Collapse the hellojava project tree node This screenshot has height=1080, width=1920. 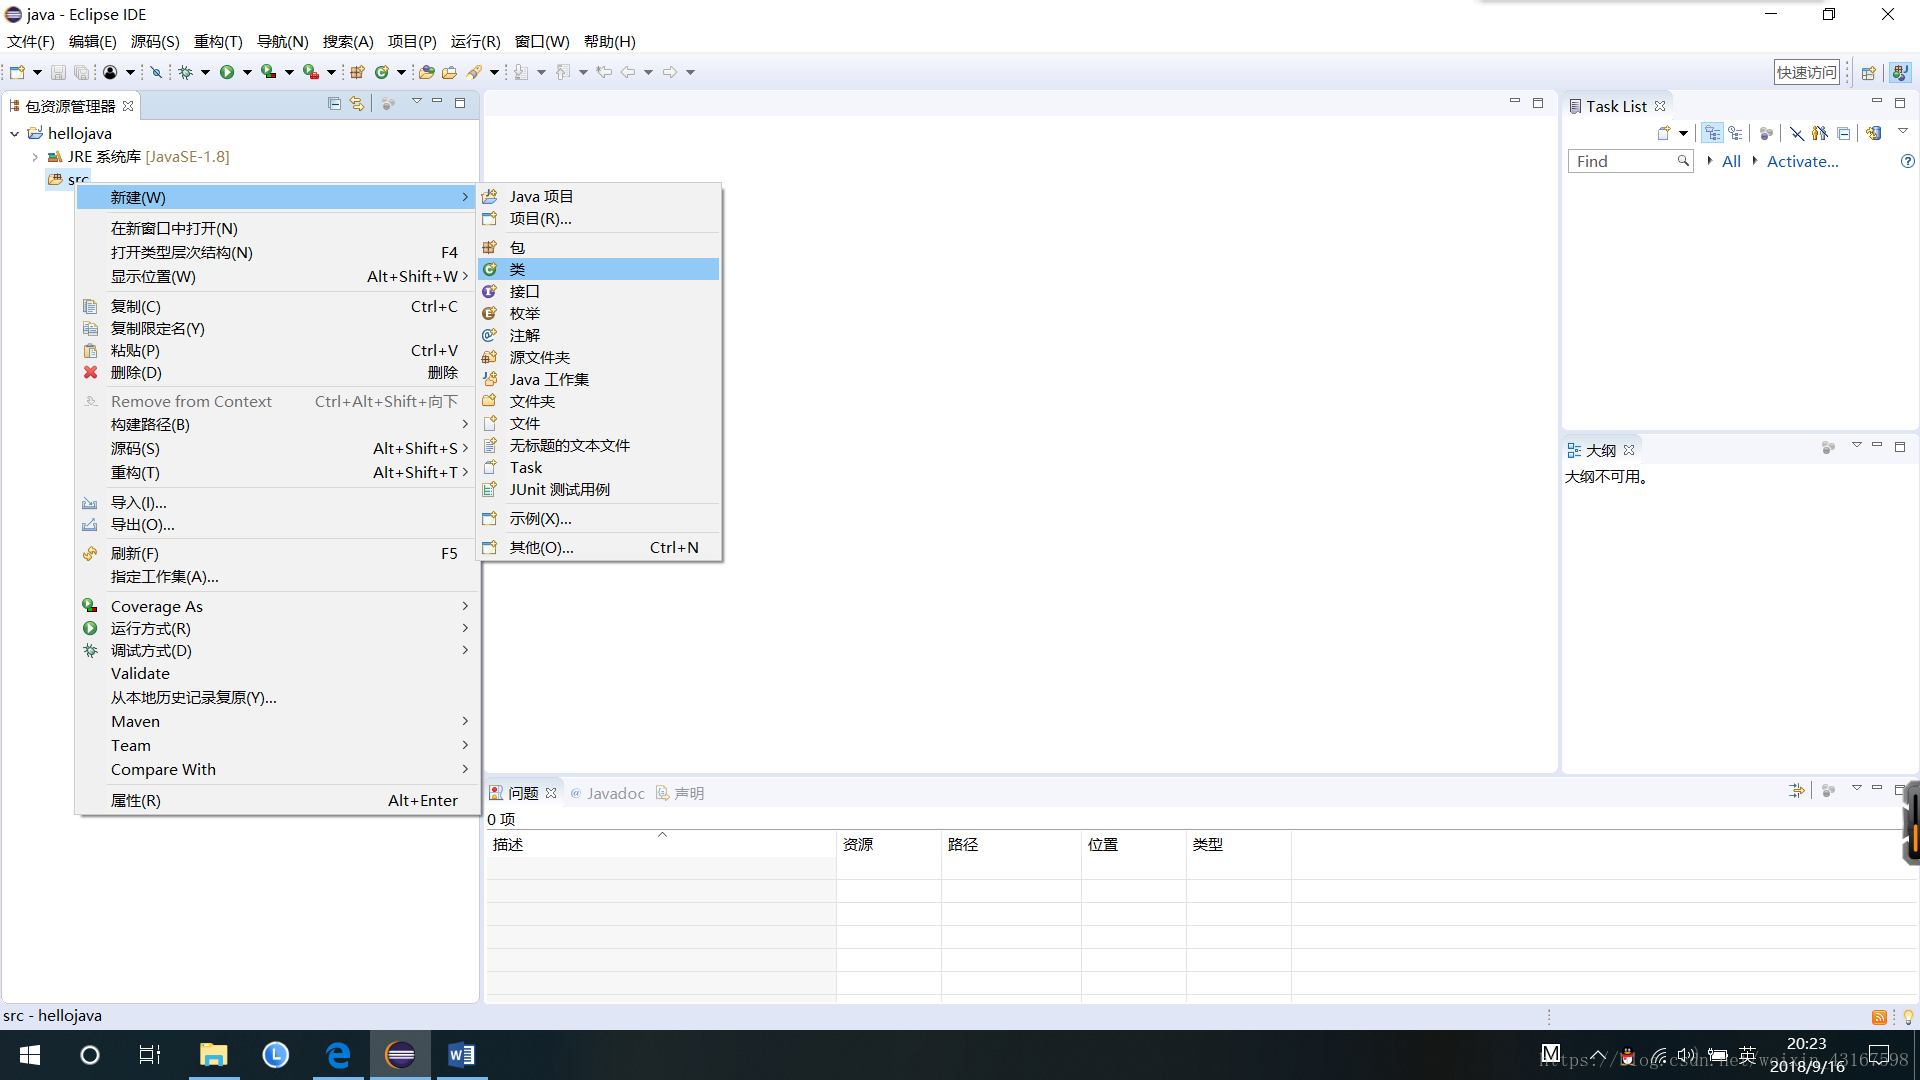point(15,133)
